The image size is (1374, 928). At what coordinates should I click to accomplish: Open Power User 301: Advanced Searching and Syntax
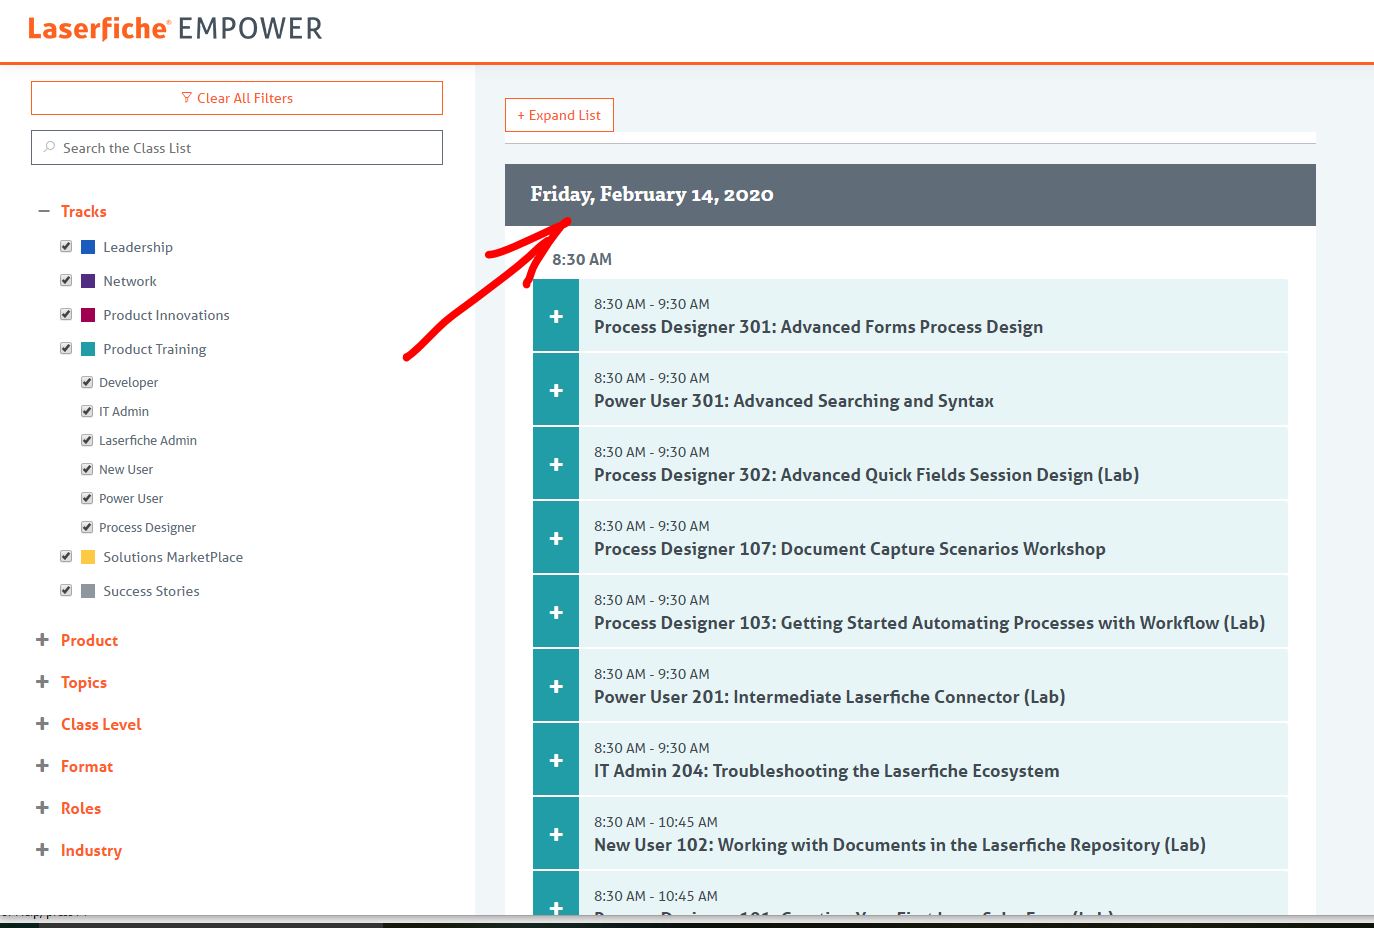[x=794, y=401]
